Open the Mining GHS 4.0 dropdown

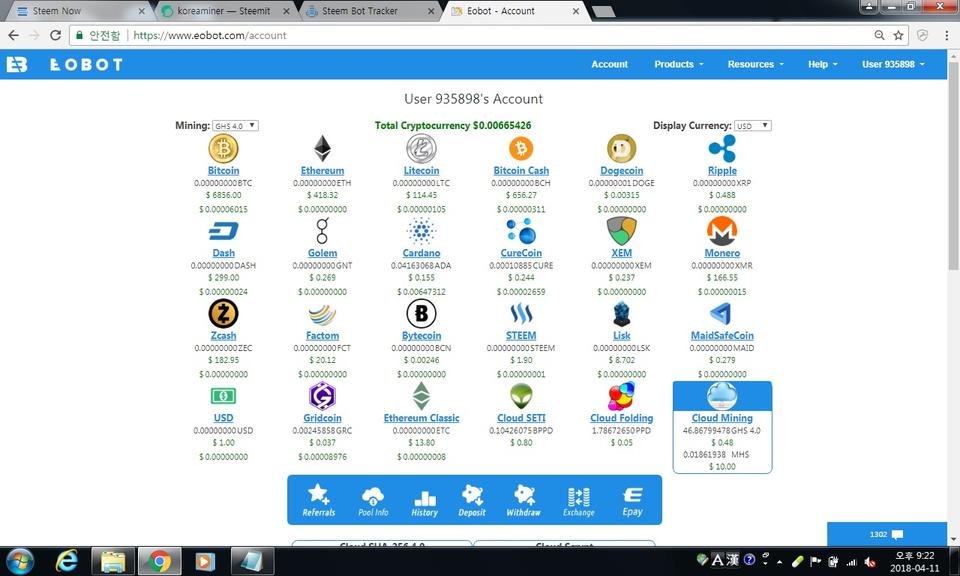[x=236, y=125]
